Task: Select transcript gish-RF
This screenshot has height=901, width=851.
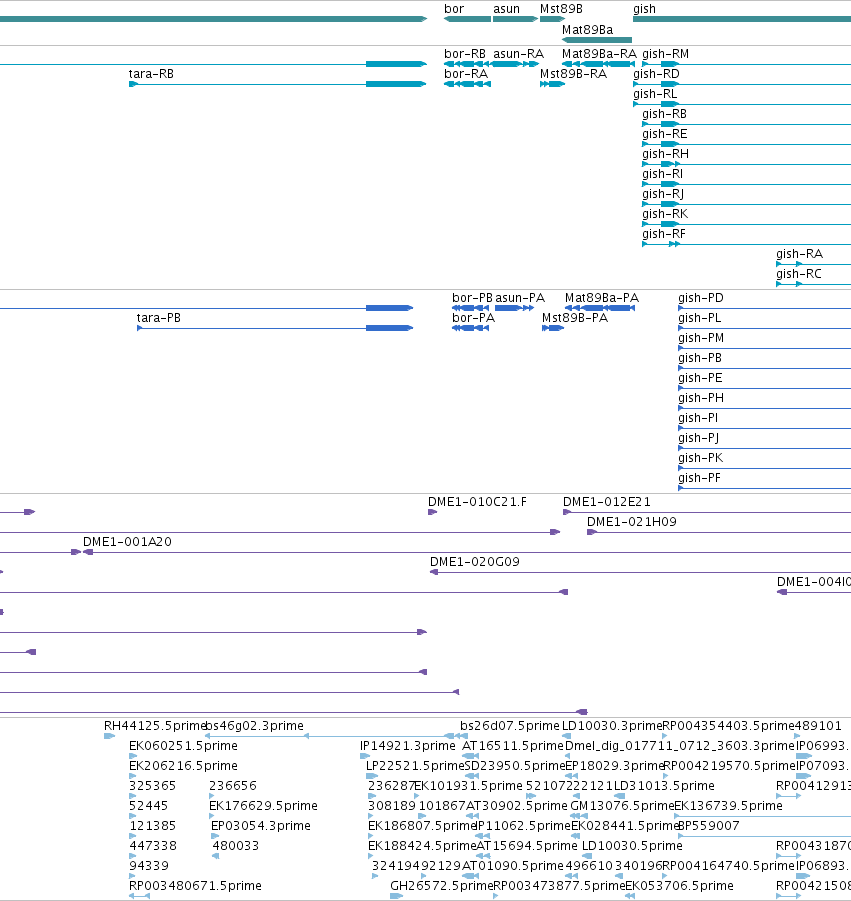Action: tap(664, 234)
